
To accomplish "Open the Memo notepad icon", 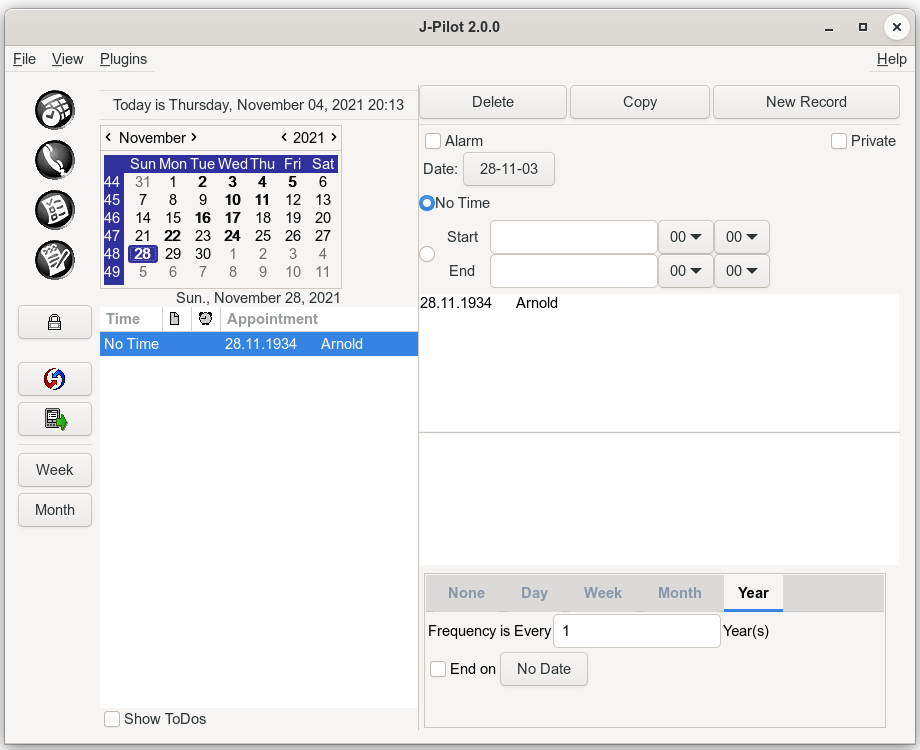I will (x=54, y=260).
